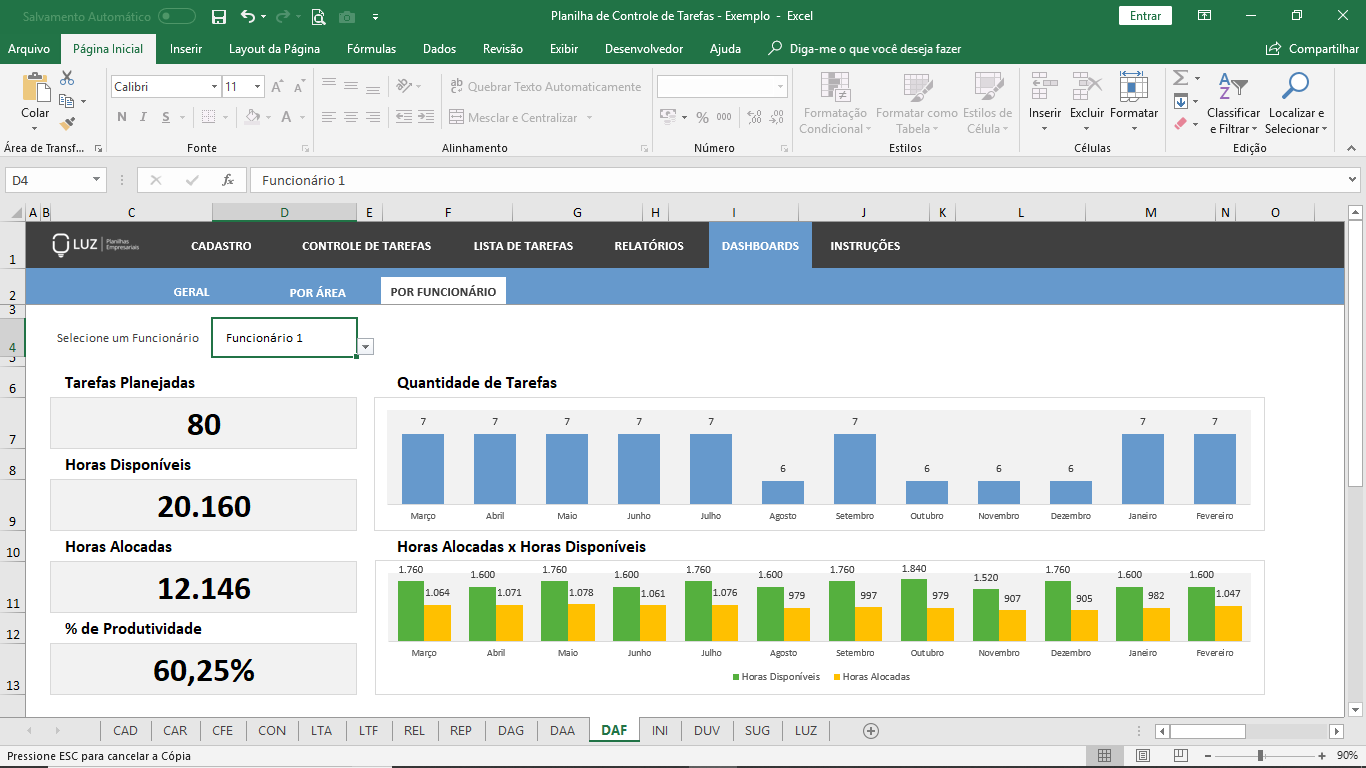Click the Entrar sign-in button
Screen dimensions: 1366x768
(x=1145, y=16)
